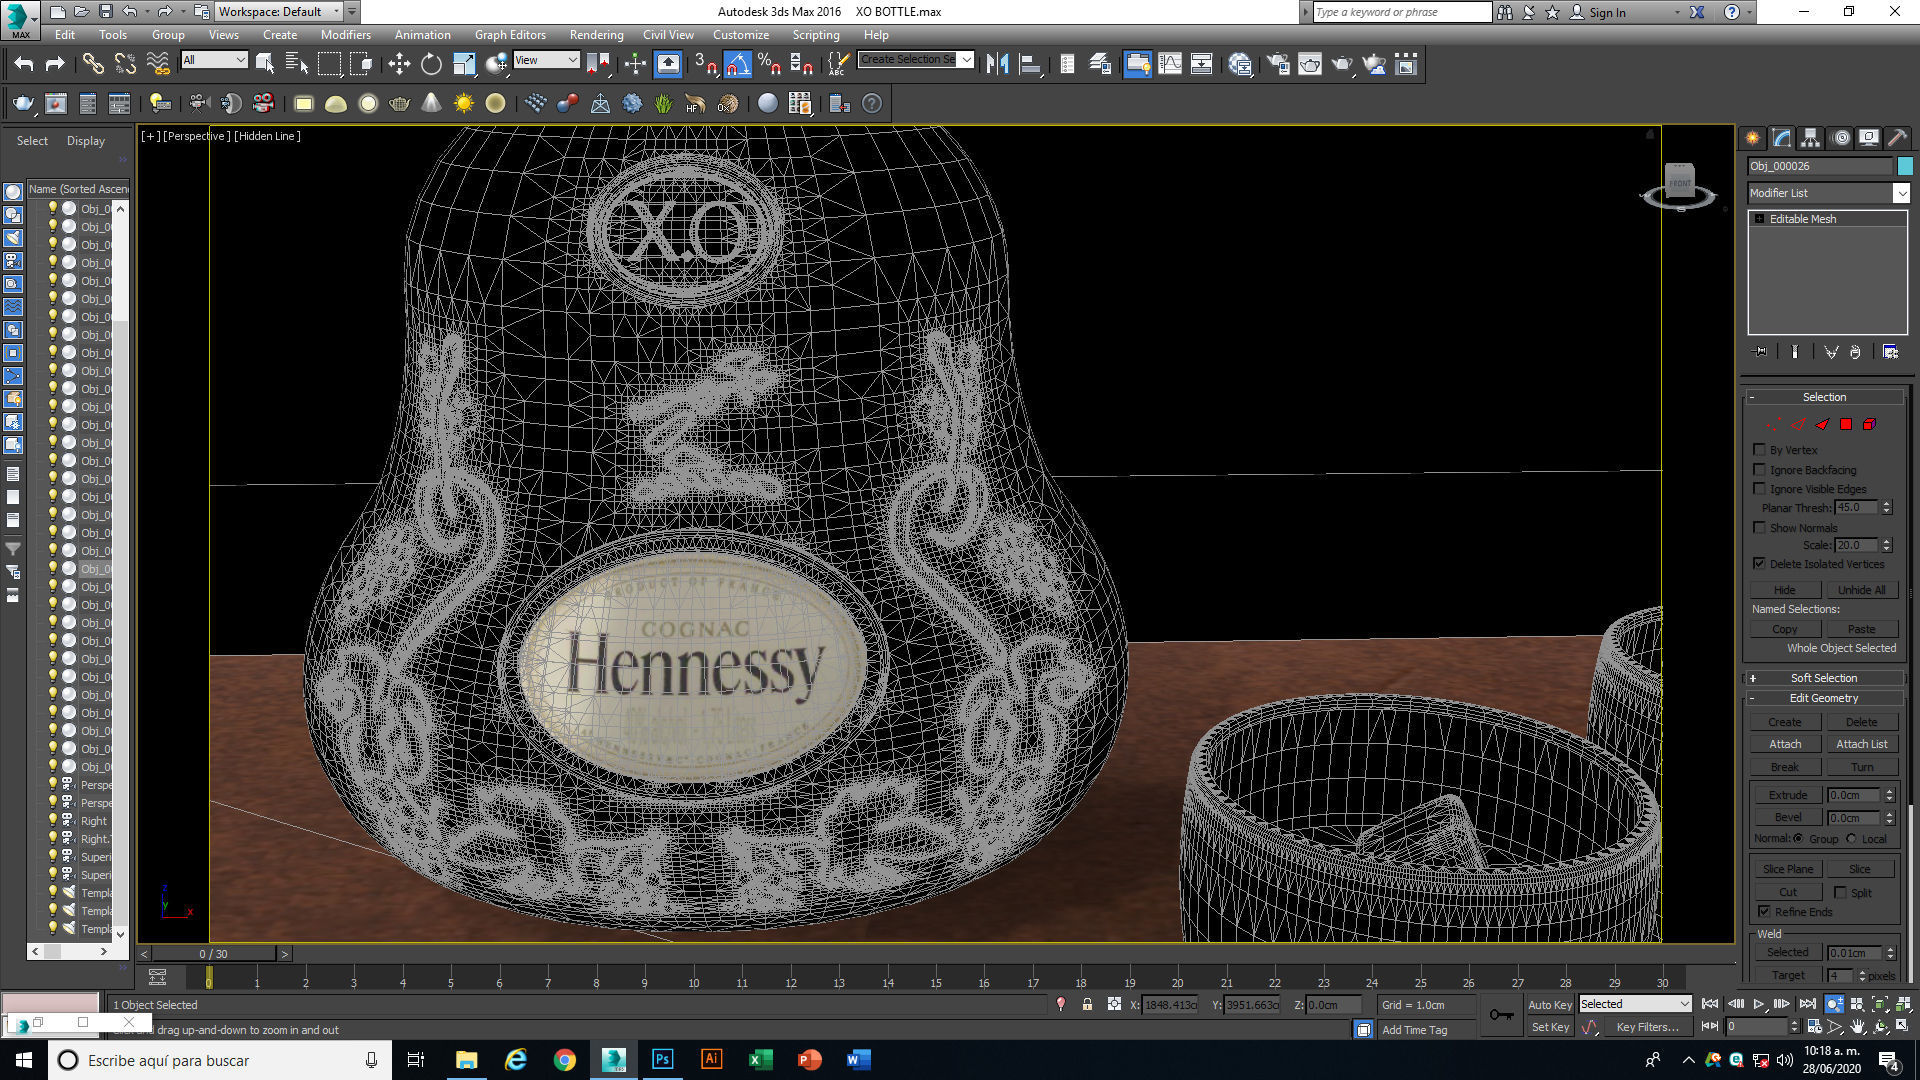Open the Customize menu
Image resolution: width=1920 pixels, height=1080 pixels.
pos(741,35)
